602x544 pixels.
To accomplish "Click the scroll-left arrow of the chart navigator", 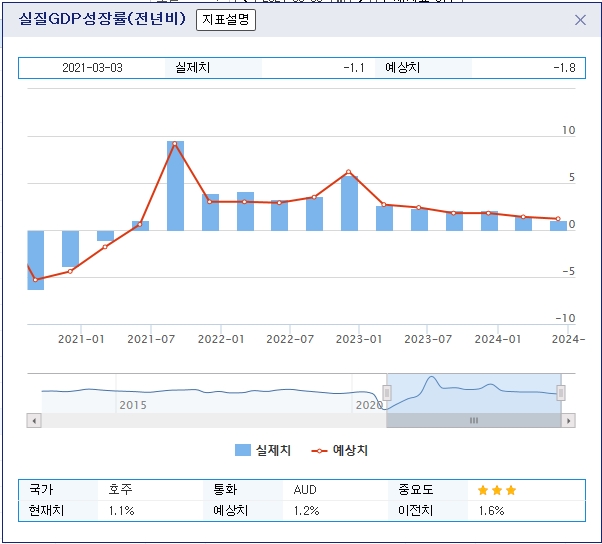I will click(34, 420).
